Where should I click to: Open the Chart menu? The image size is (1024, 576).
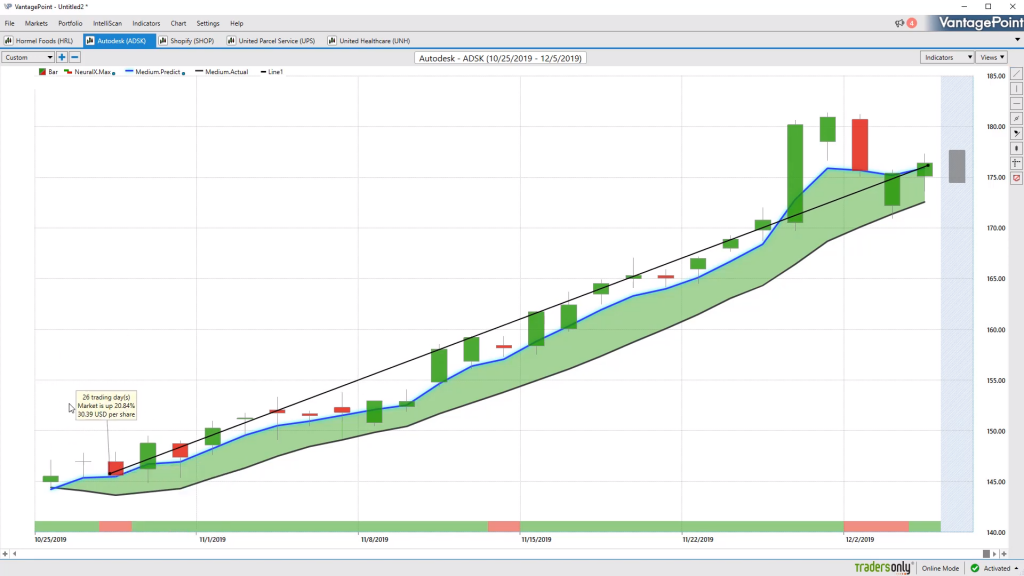178,23
